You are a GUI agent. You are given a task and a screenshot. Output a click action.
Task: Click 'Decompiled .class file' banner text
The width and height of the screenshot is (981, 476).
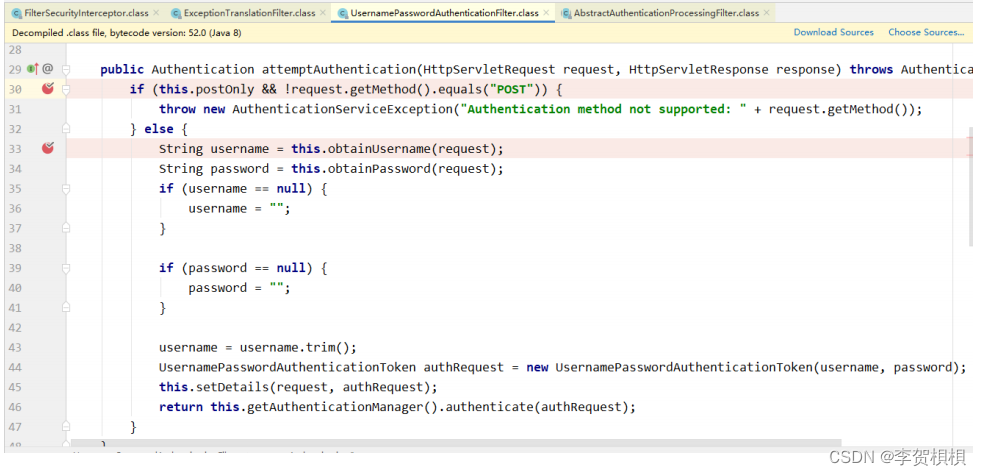tap(126, 33)
